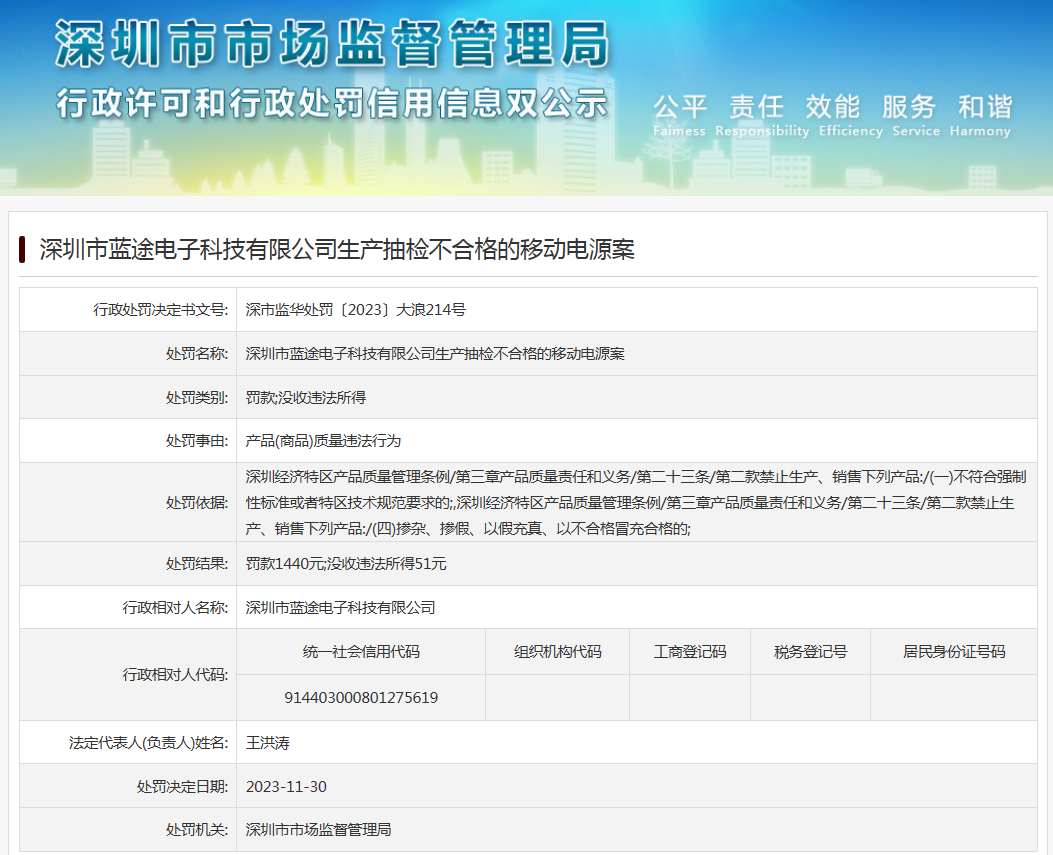Image resolution: width=1053 pixels, height=855 pixels.
Task: Select credit code 914403000801275619
Action: tap(361, 697)
